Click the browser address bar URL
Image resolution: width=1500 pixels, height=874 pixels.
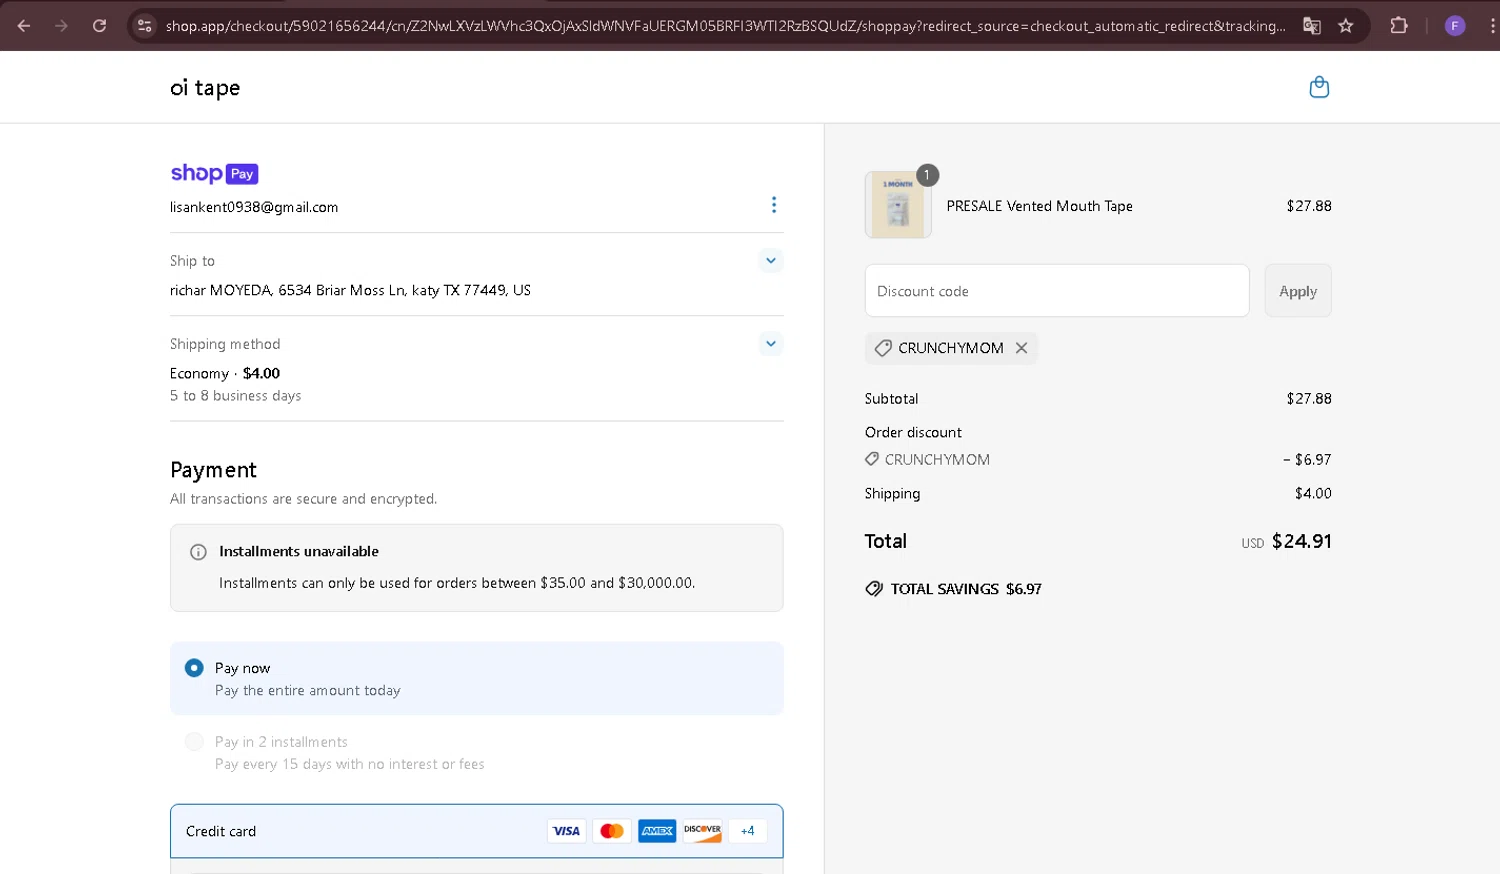point(726,26)
